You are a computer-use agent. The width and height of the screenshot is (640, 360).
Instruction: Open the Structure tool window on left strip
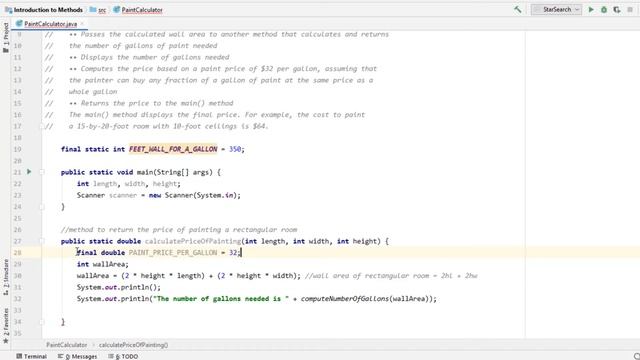coord(6,277)
